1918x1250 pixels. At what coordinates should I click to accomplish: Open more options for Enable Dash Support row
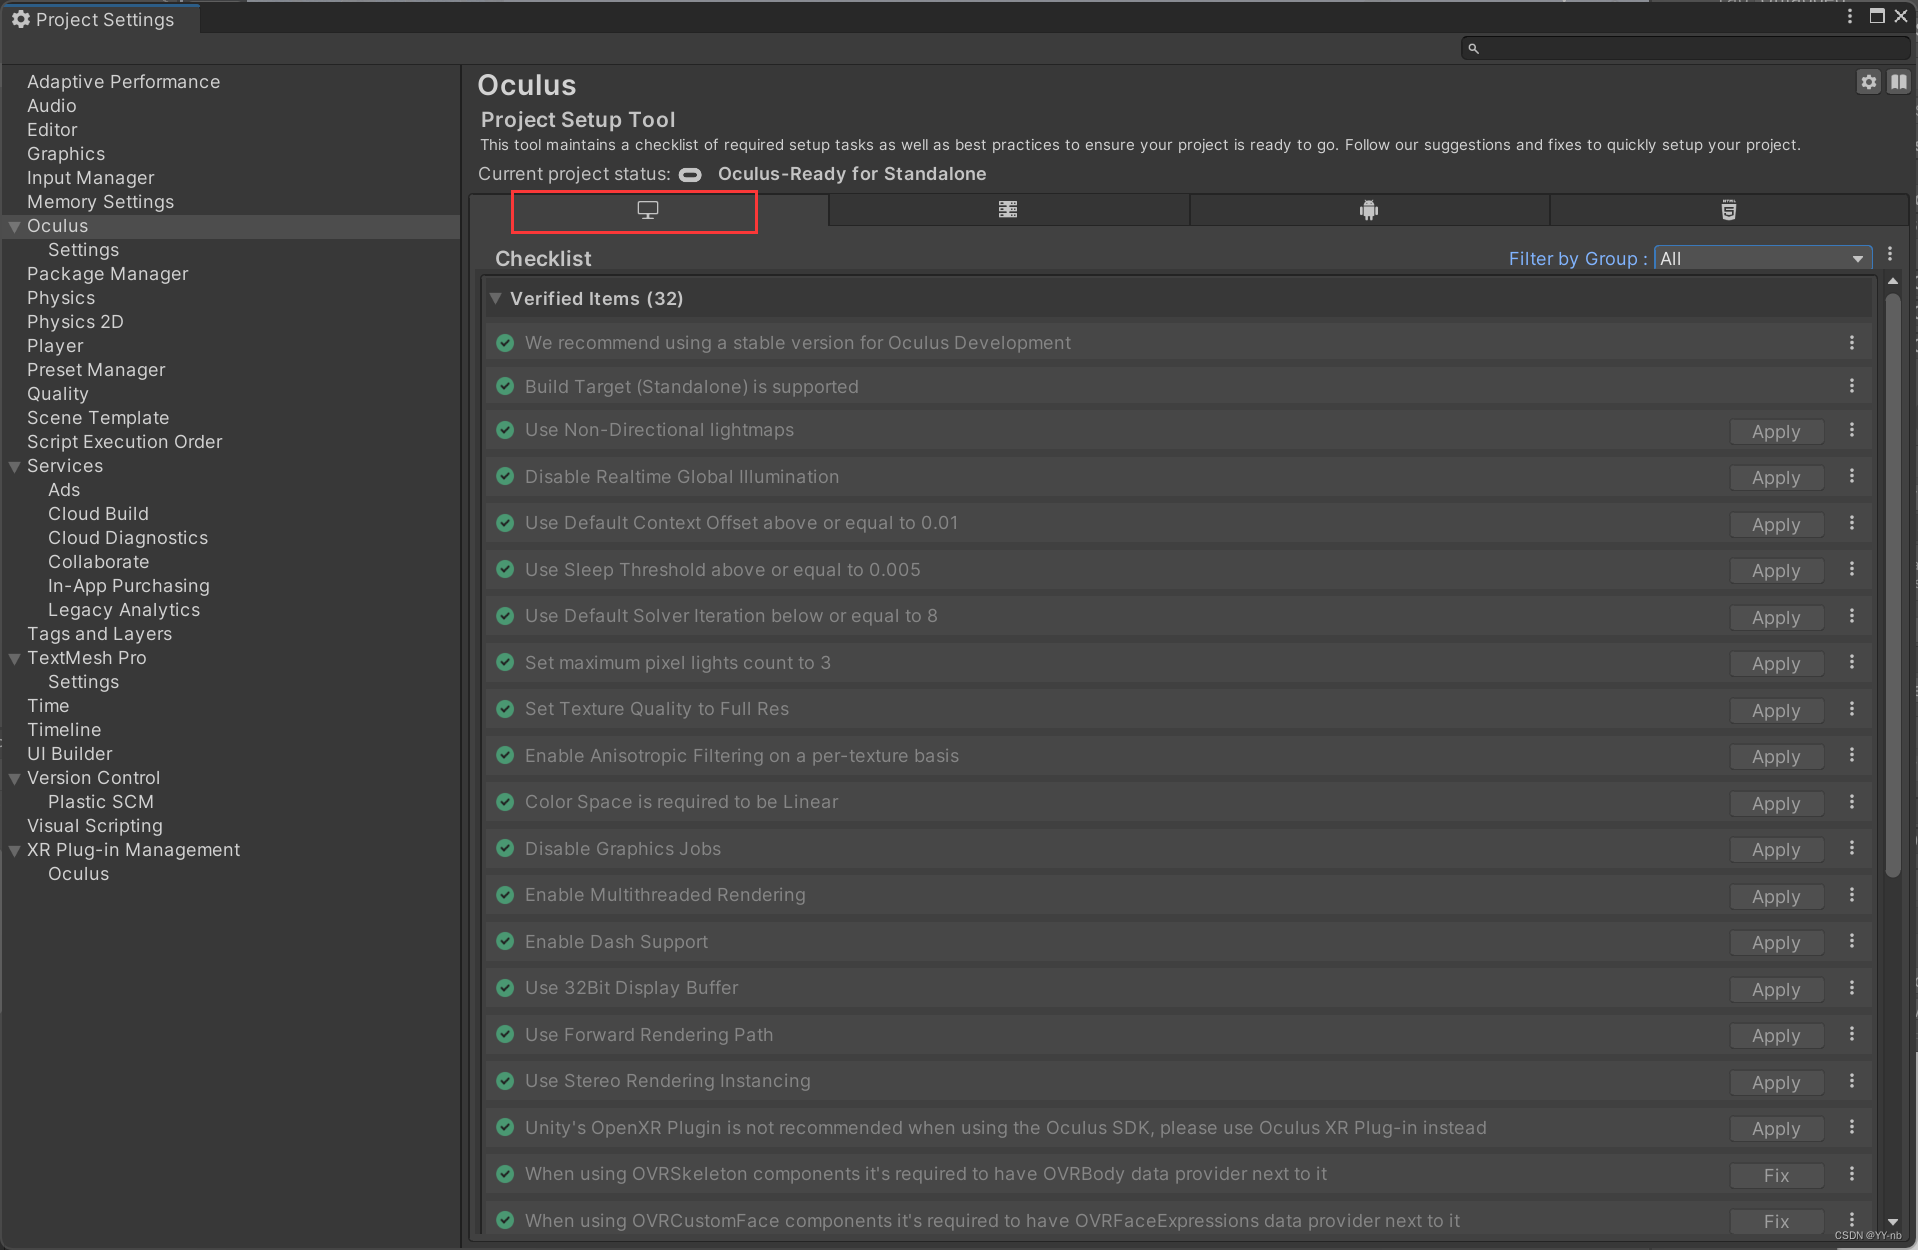[x=1852, y=941]
